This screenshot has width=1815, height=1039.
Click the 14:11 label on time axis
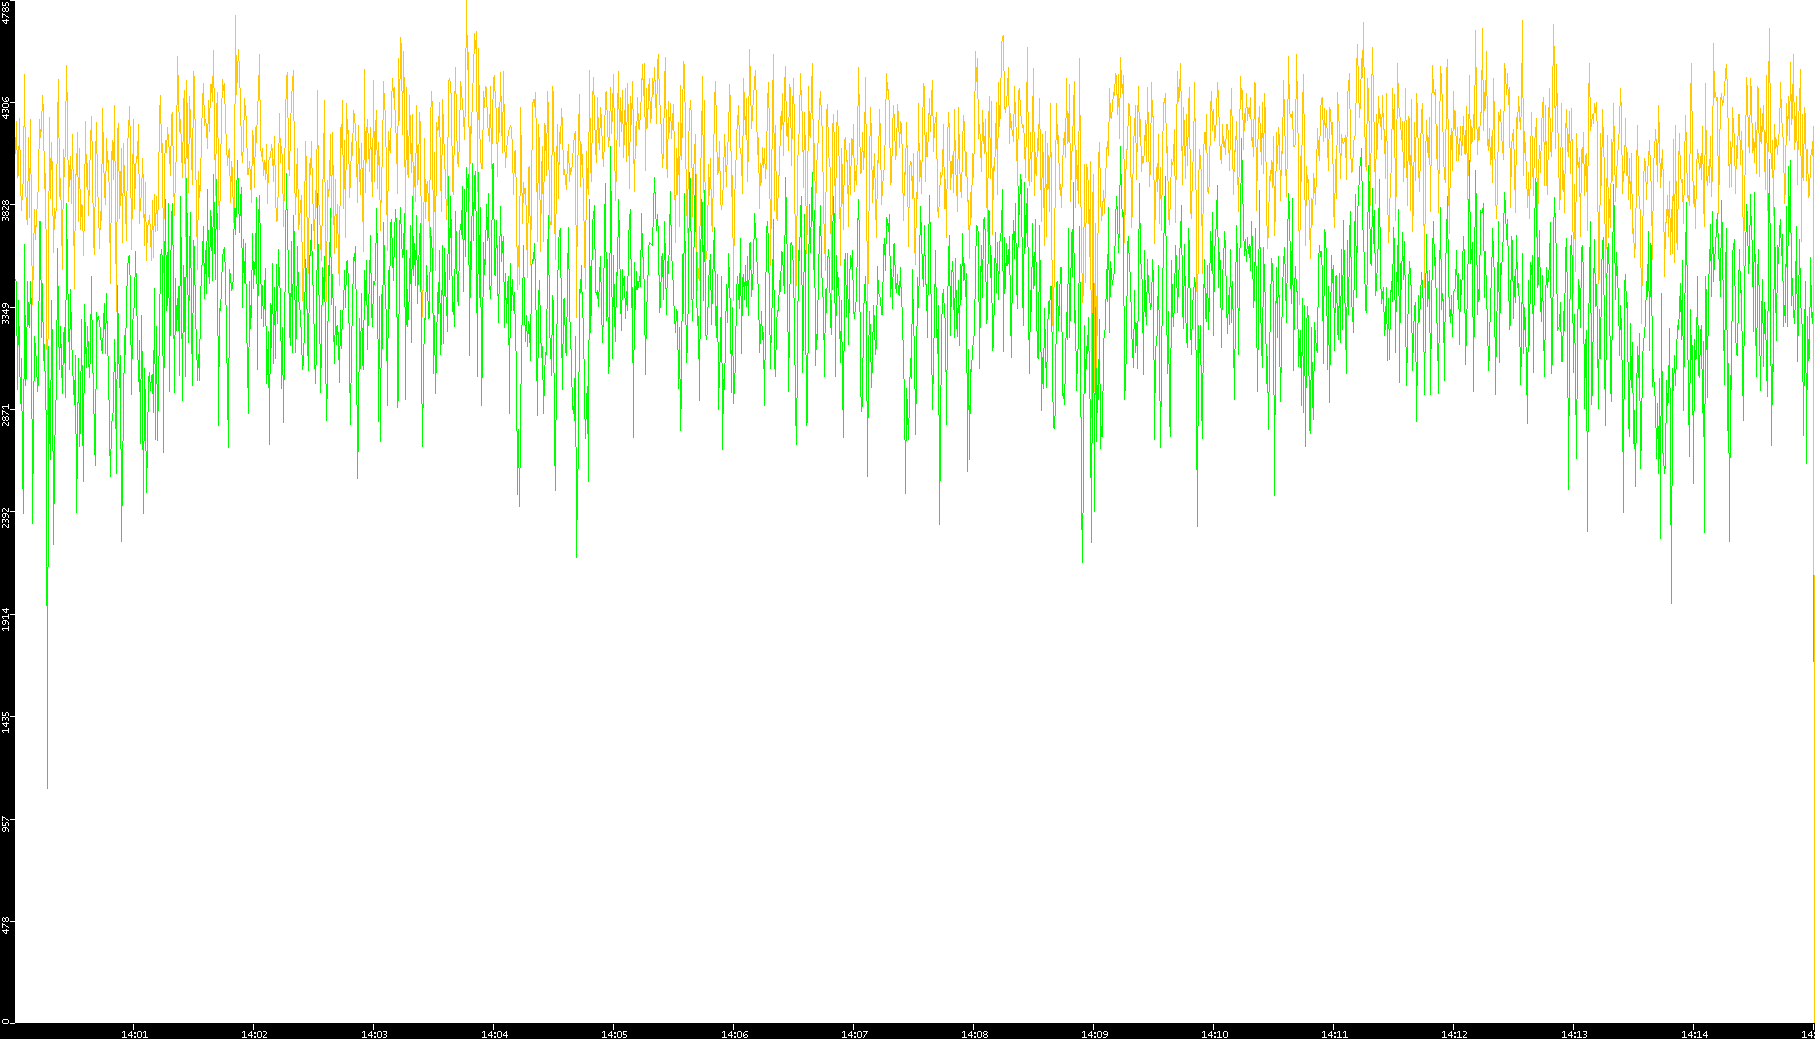click(1334, 1034)
